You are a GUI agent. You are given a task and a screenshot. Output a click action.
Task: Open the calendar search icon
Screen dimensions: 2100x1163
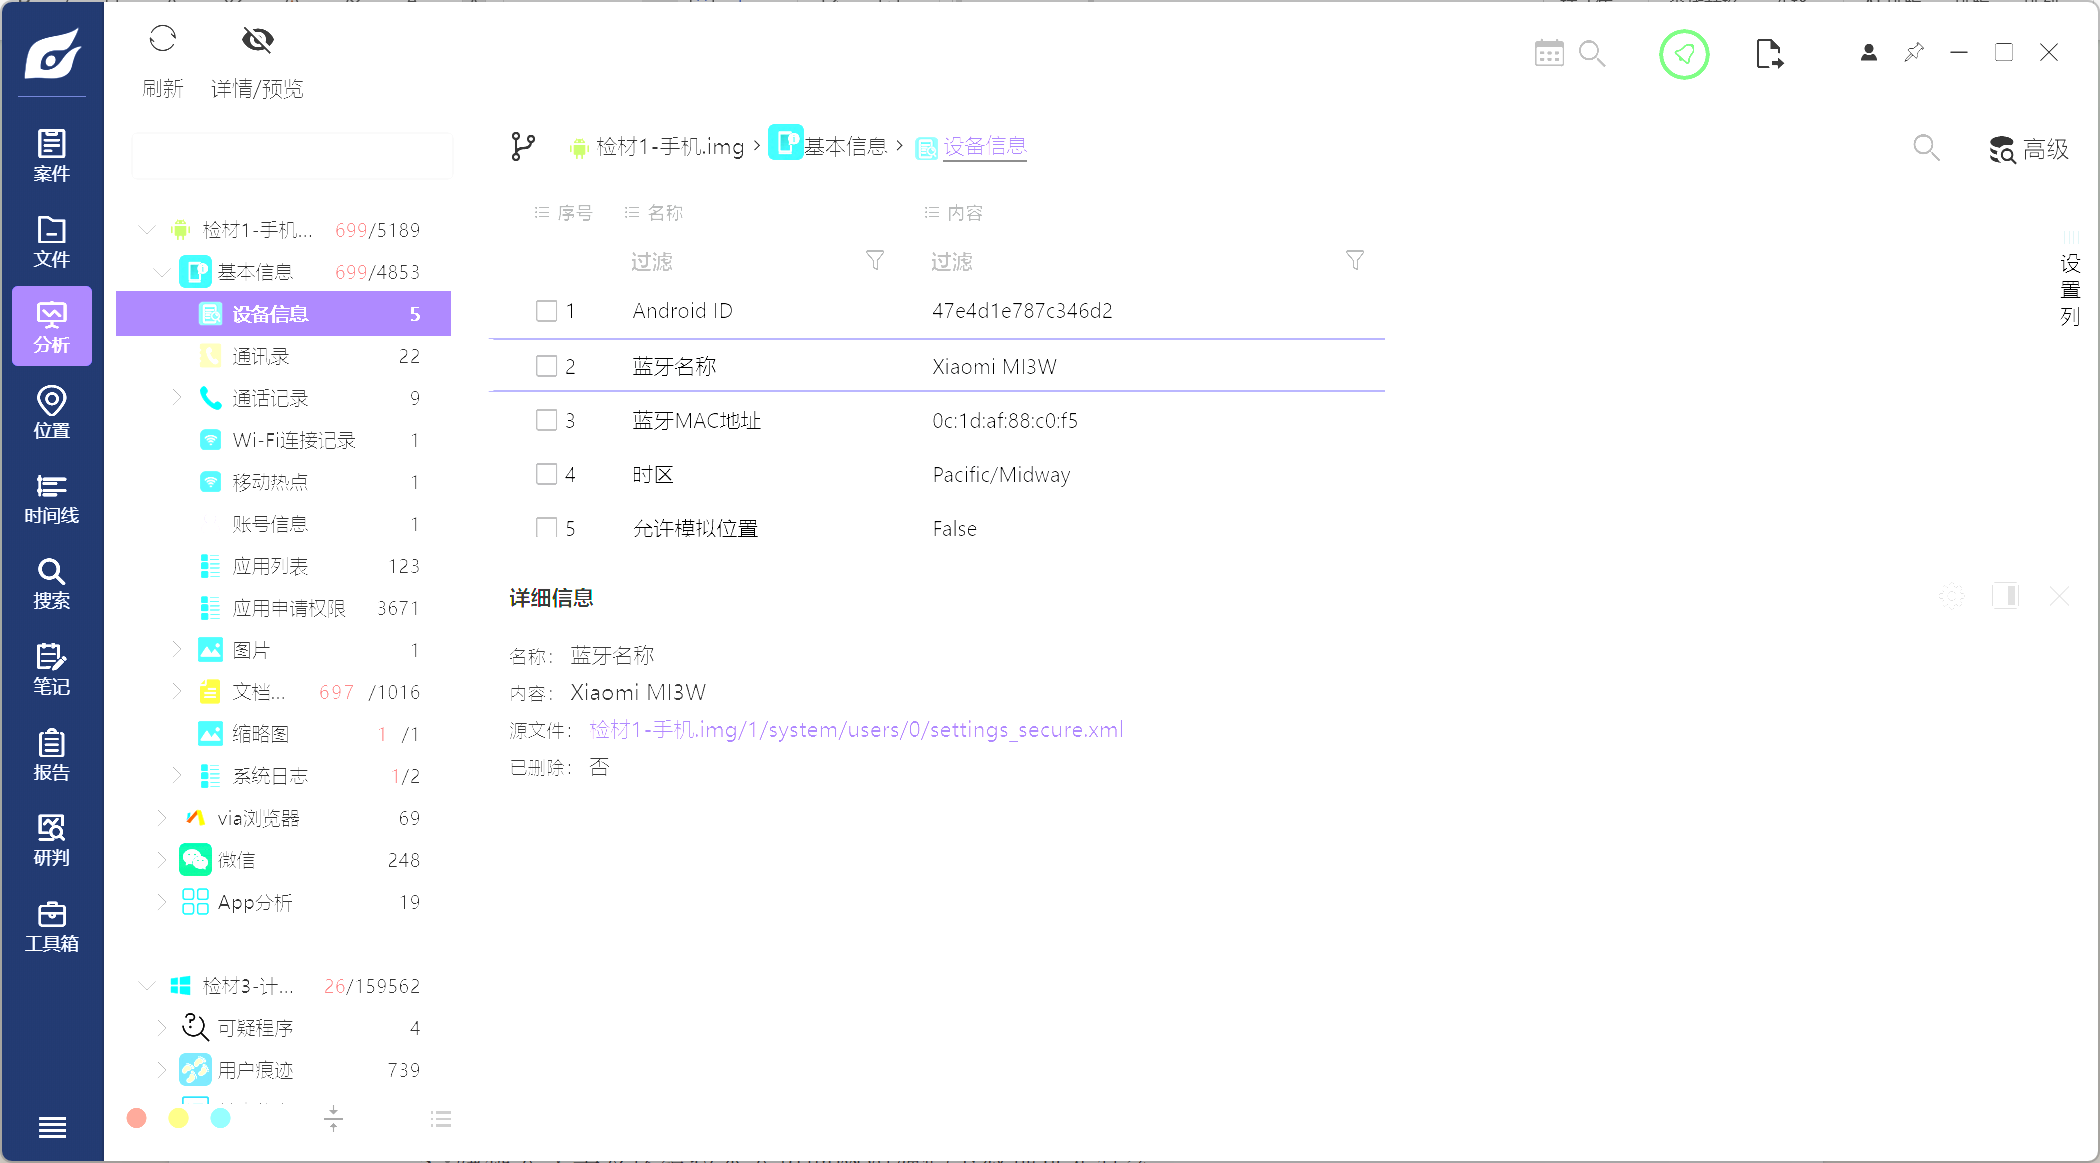(1549, 53)
